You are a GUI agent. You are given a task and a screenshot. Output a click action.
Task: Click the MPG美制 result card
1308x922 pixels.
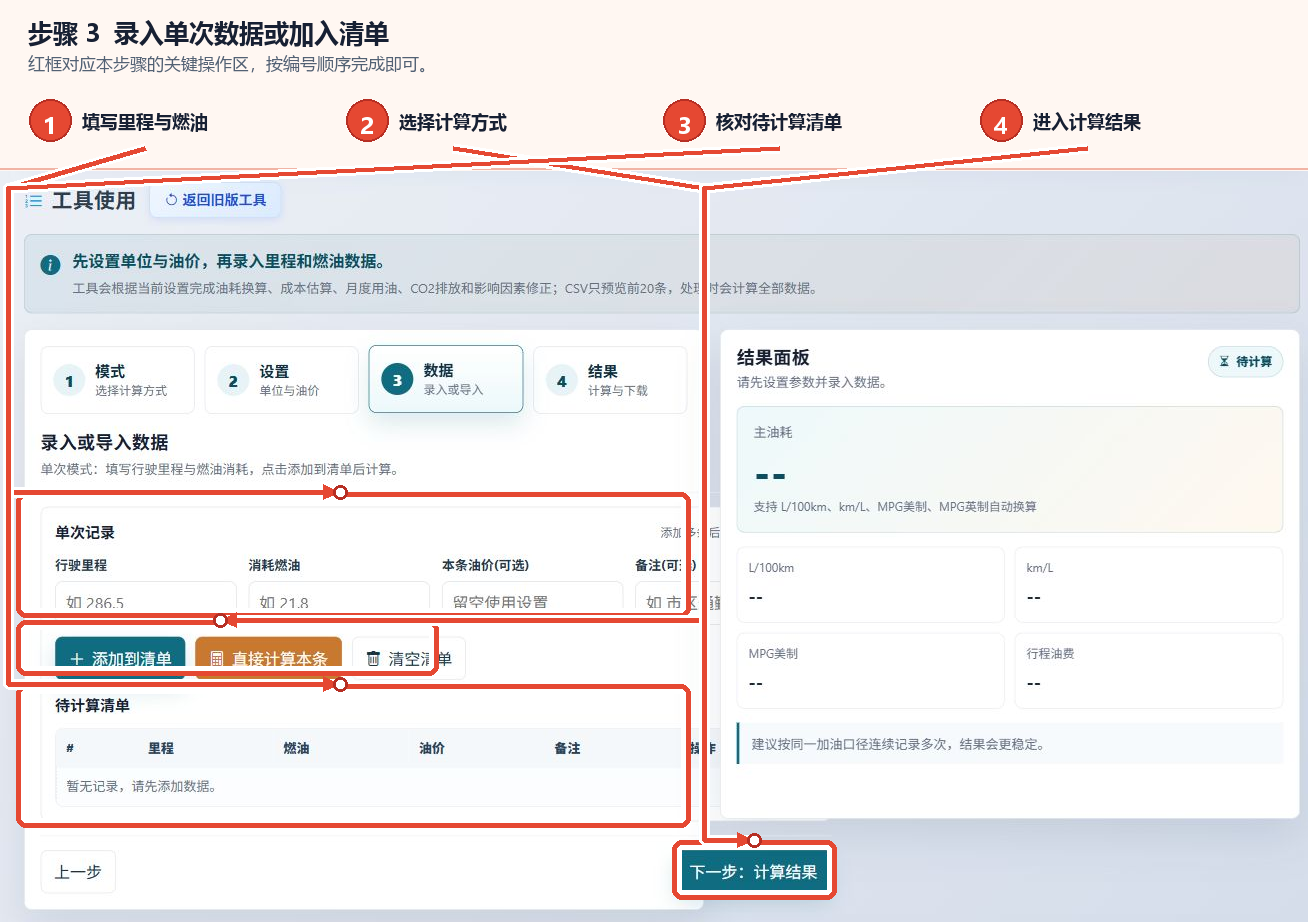click(x=870, y=670)
